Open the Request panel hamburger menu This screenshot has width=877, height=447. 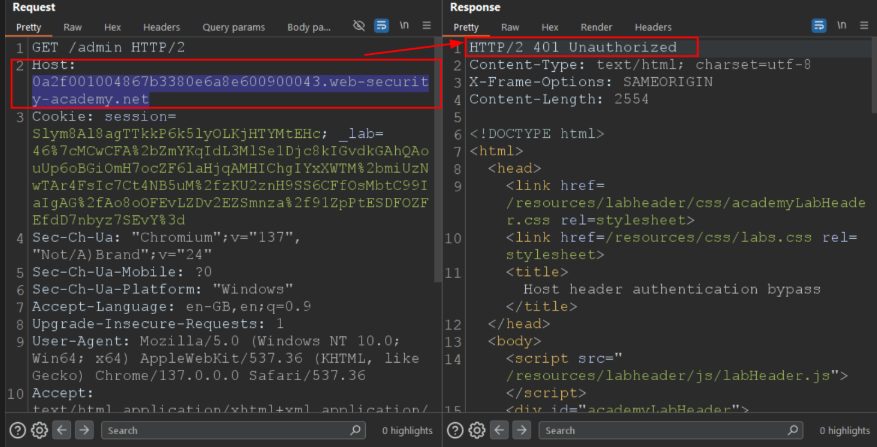426,26
